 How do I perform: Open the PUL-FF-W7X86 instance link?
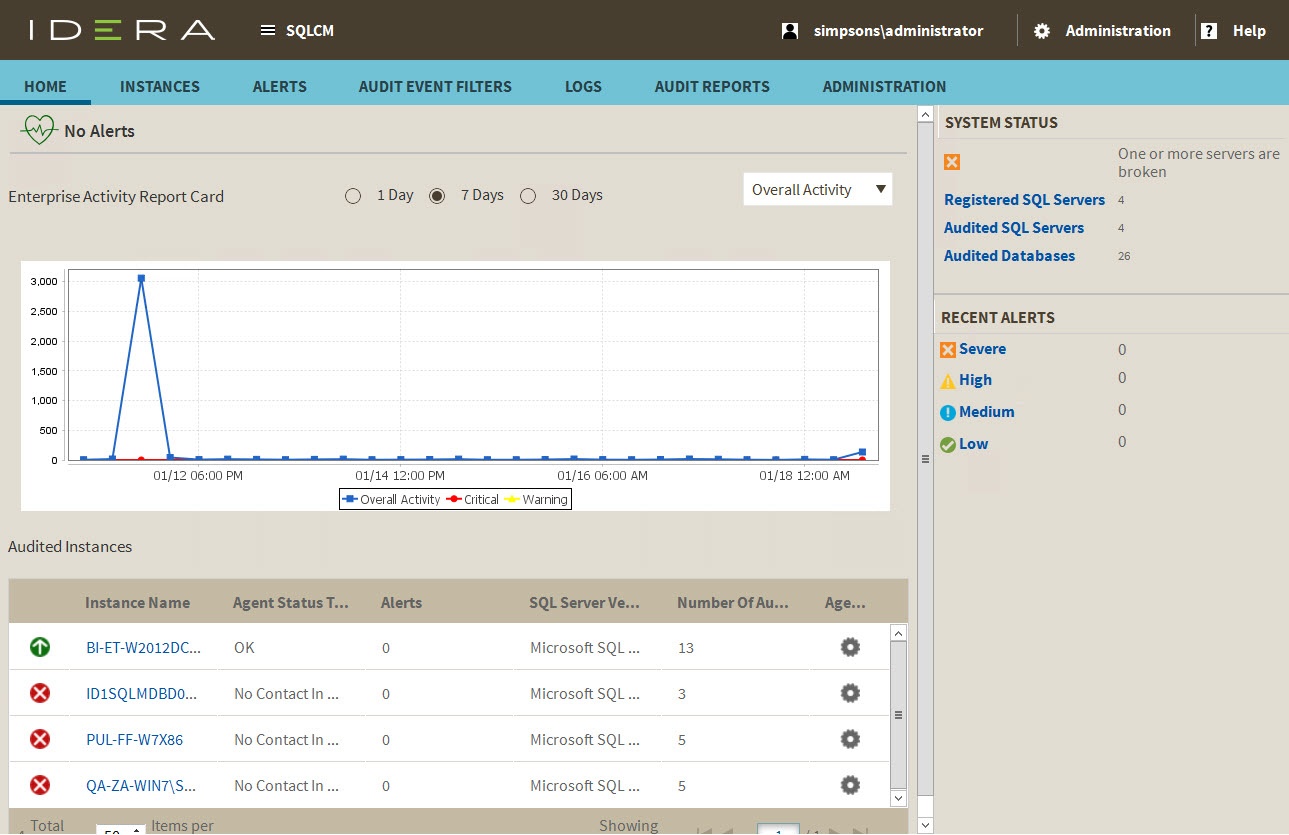[135, 740]
